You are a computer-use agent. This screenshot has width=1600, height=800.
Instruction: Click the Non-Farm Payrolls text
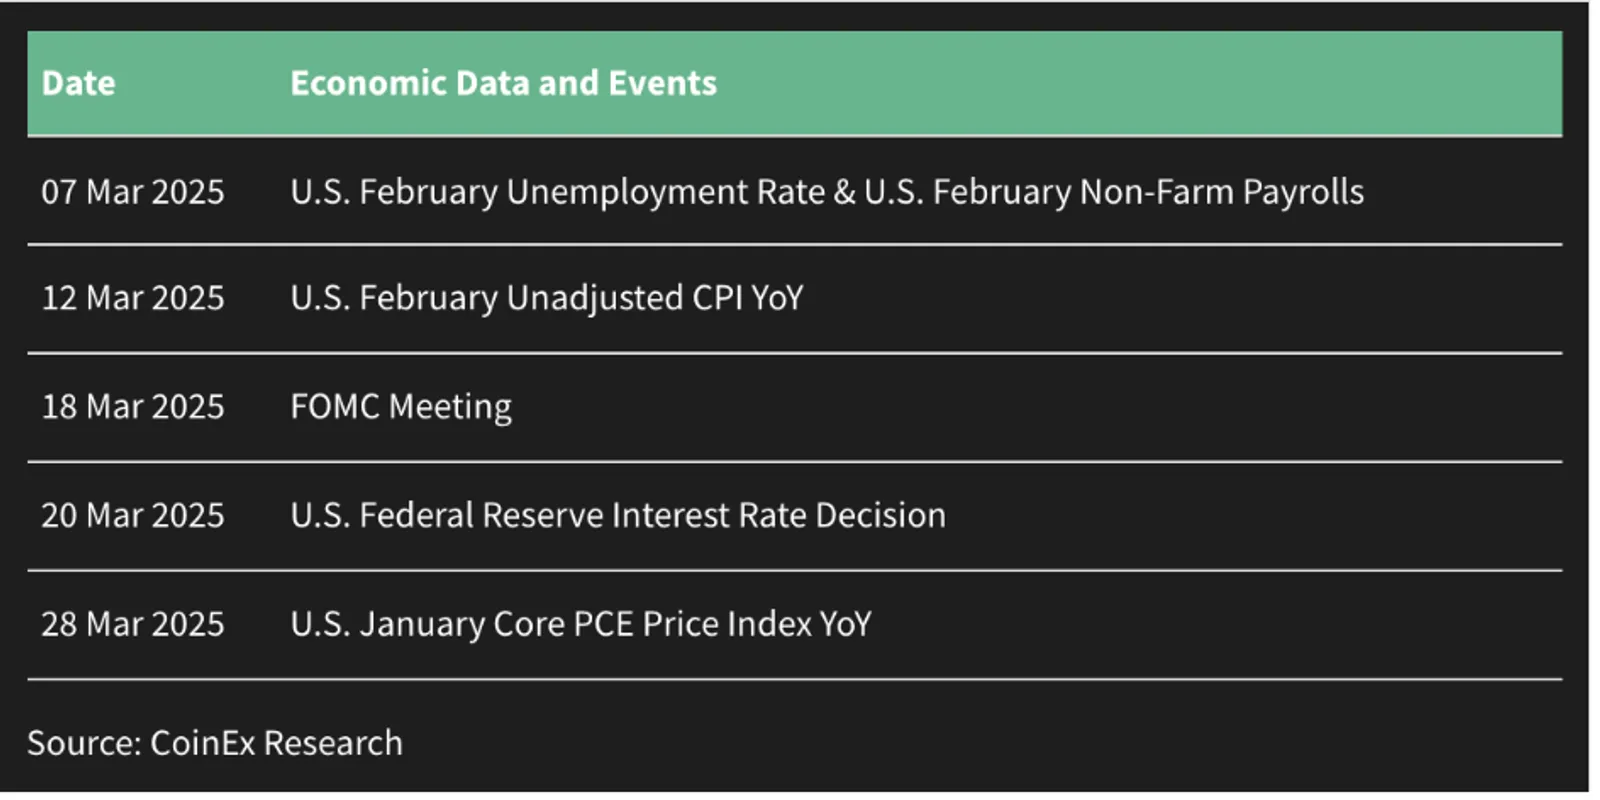[1222, 192]
